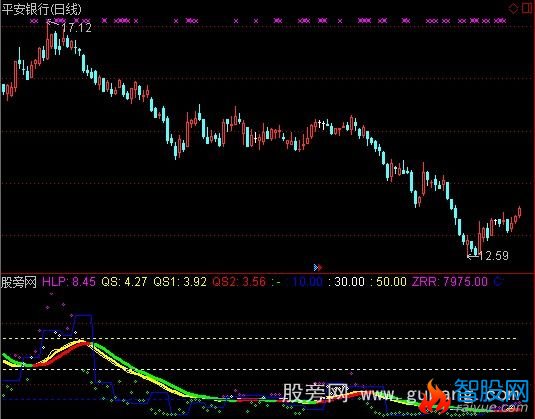Viewport: 535px width, 419px height.
Task: Click the diamond icon at top right
Action: [x=513, y=8]
